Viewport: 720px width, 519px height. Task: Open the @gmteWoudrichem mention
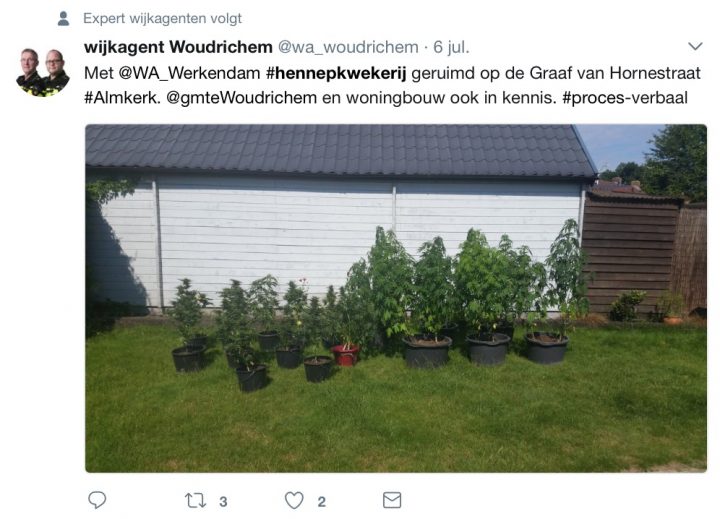(x=242, y=98)
